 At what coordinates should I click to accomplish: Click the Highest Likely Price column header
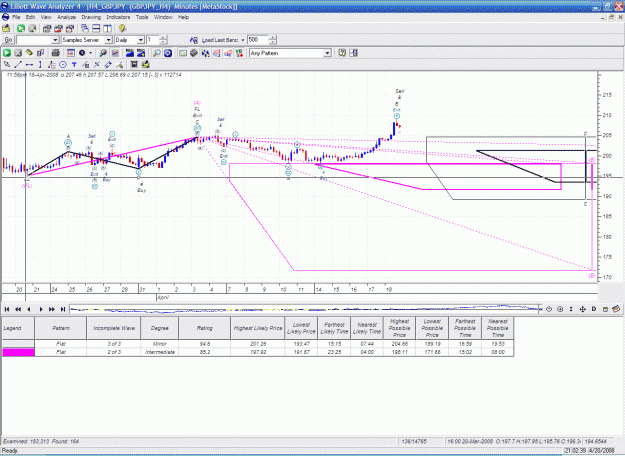[x=258, y=328]
